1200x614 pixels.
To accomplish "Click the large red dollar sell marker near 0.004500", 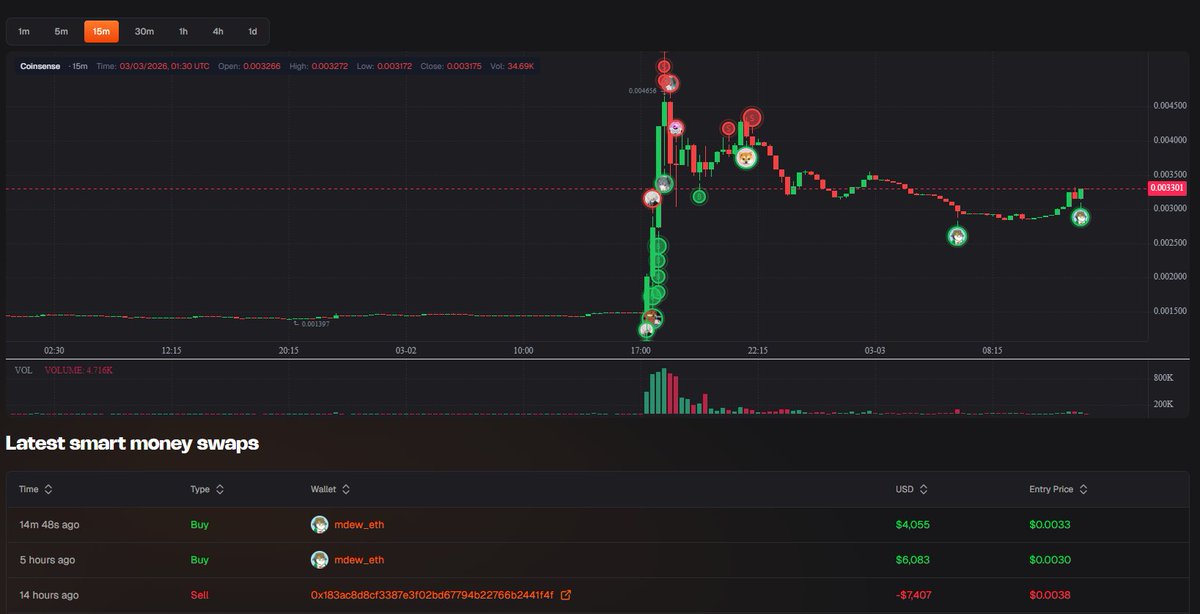I will tap(752, 118).
